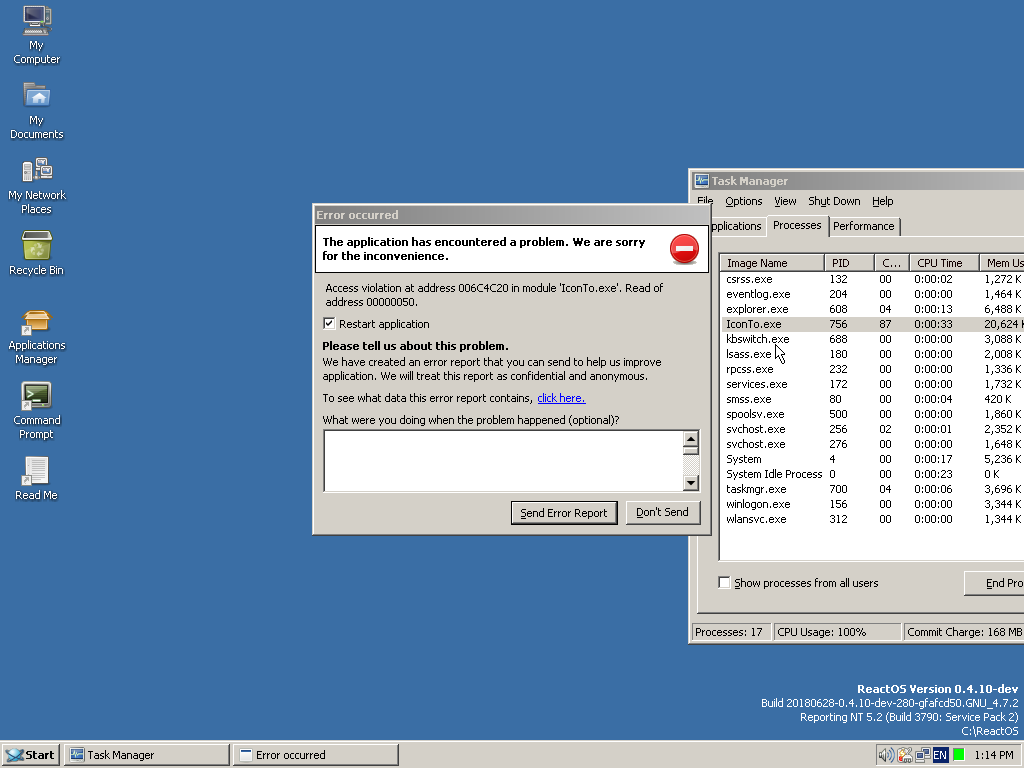Open the My Computer desktop icon

(x=37, y=35)
